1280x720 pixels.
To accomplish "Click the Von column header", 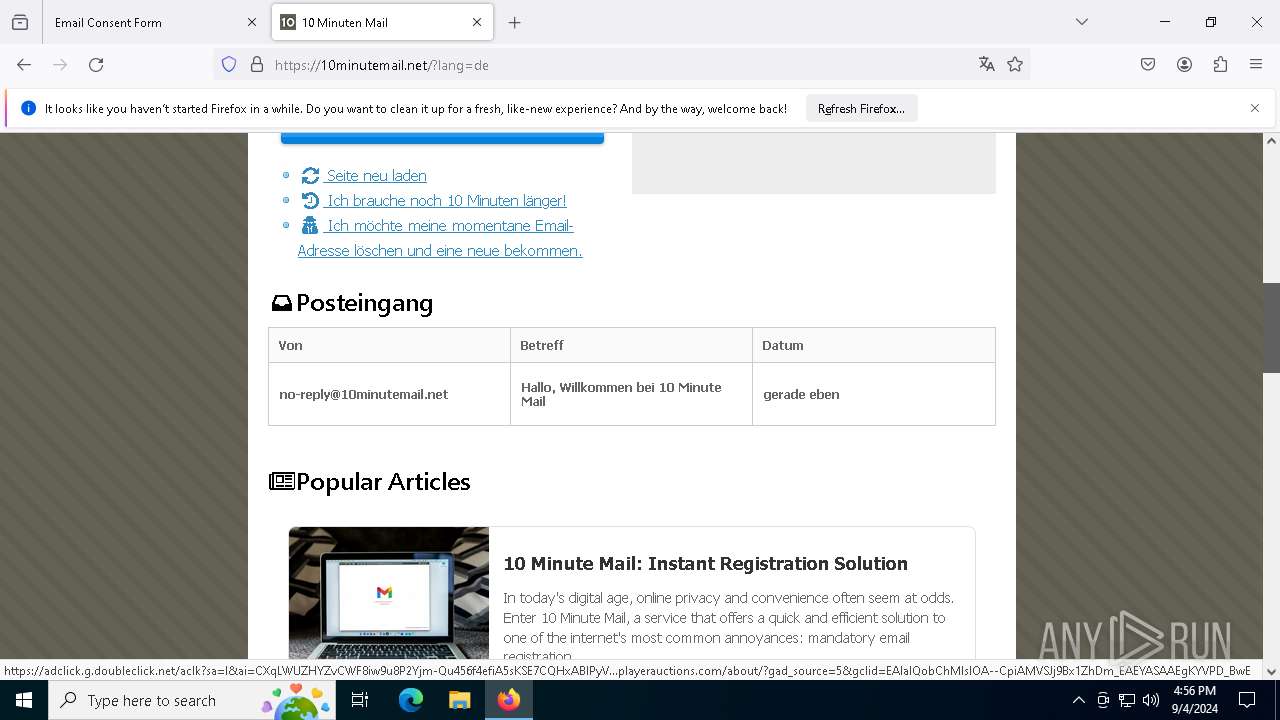I will (389, 345).
